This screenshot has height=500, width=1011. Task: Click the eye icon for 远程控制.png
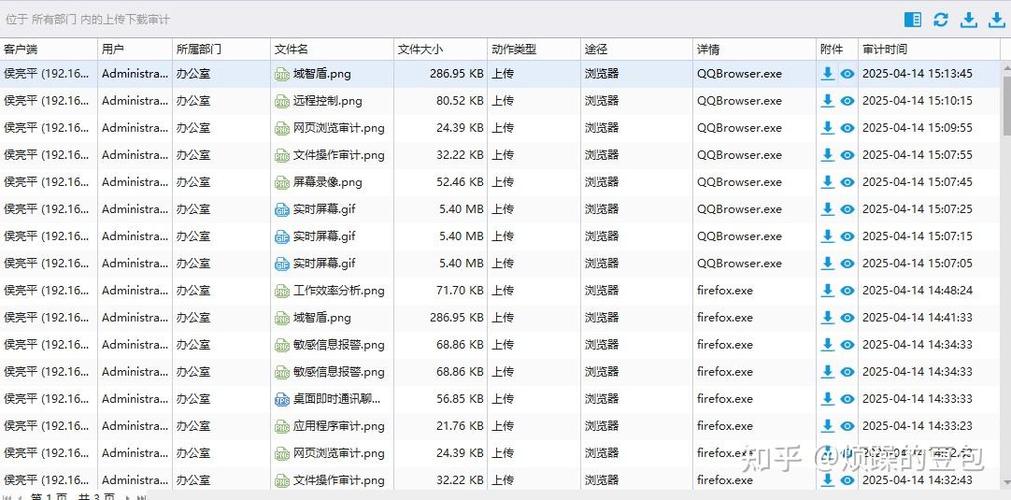pos(847,101)
